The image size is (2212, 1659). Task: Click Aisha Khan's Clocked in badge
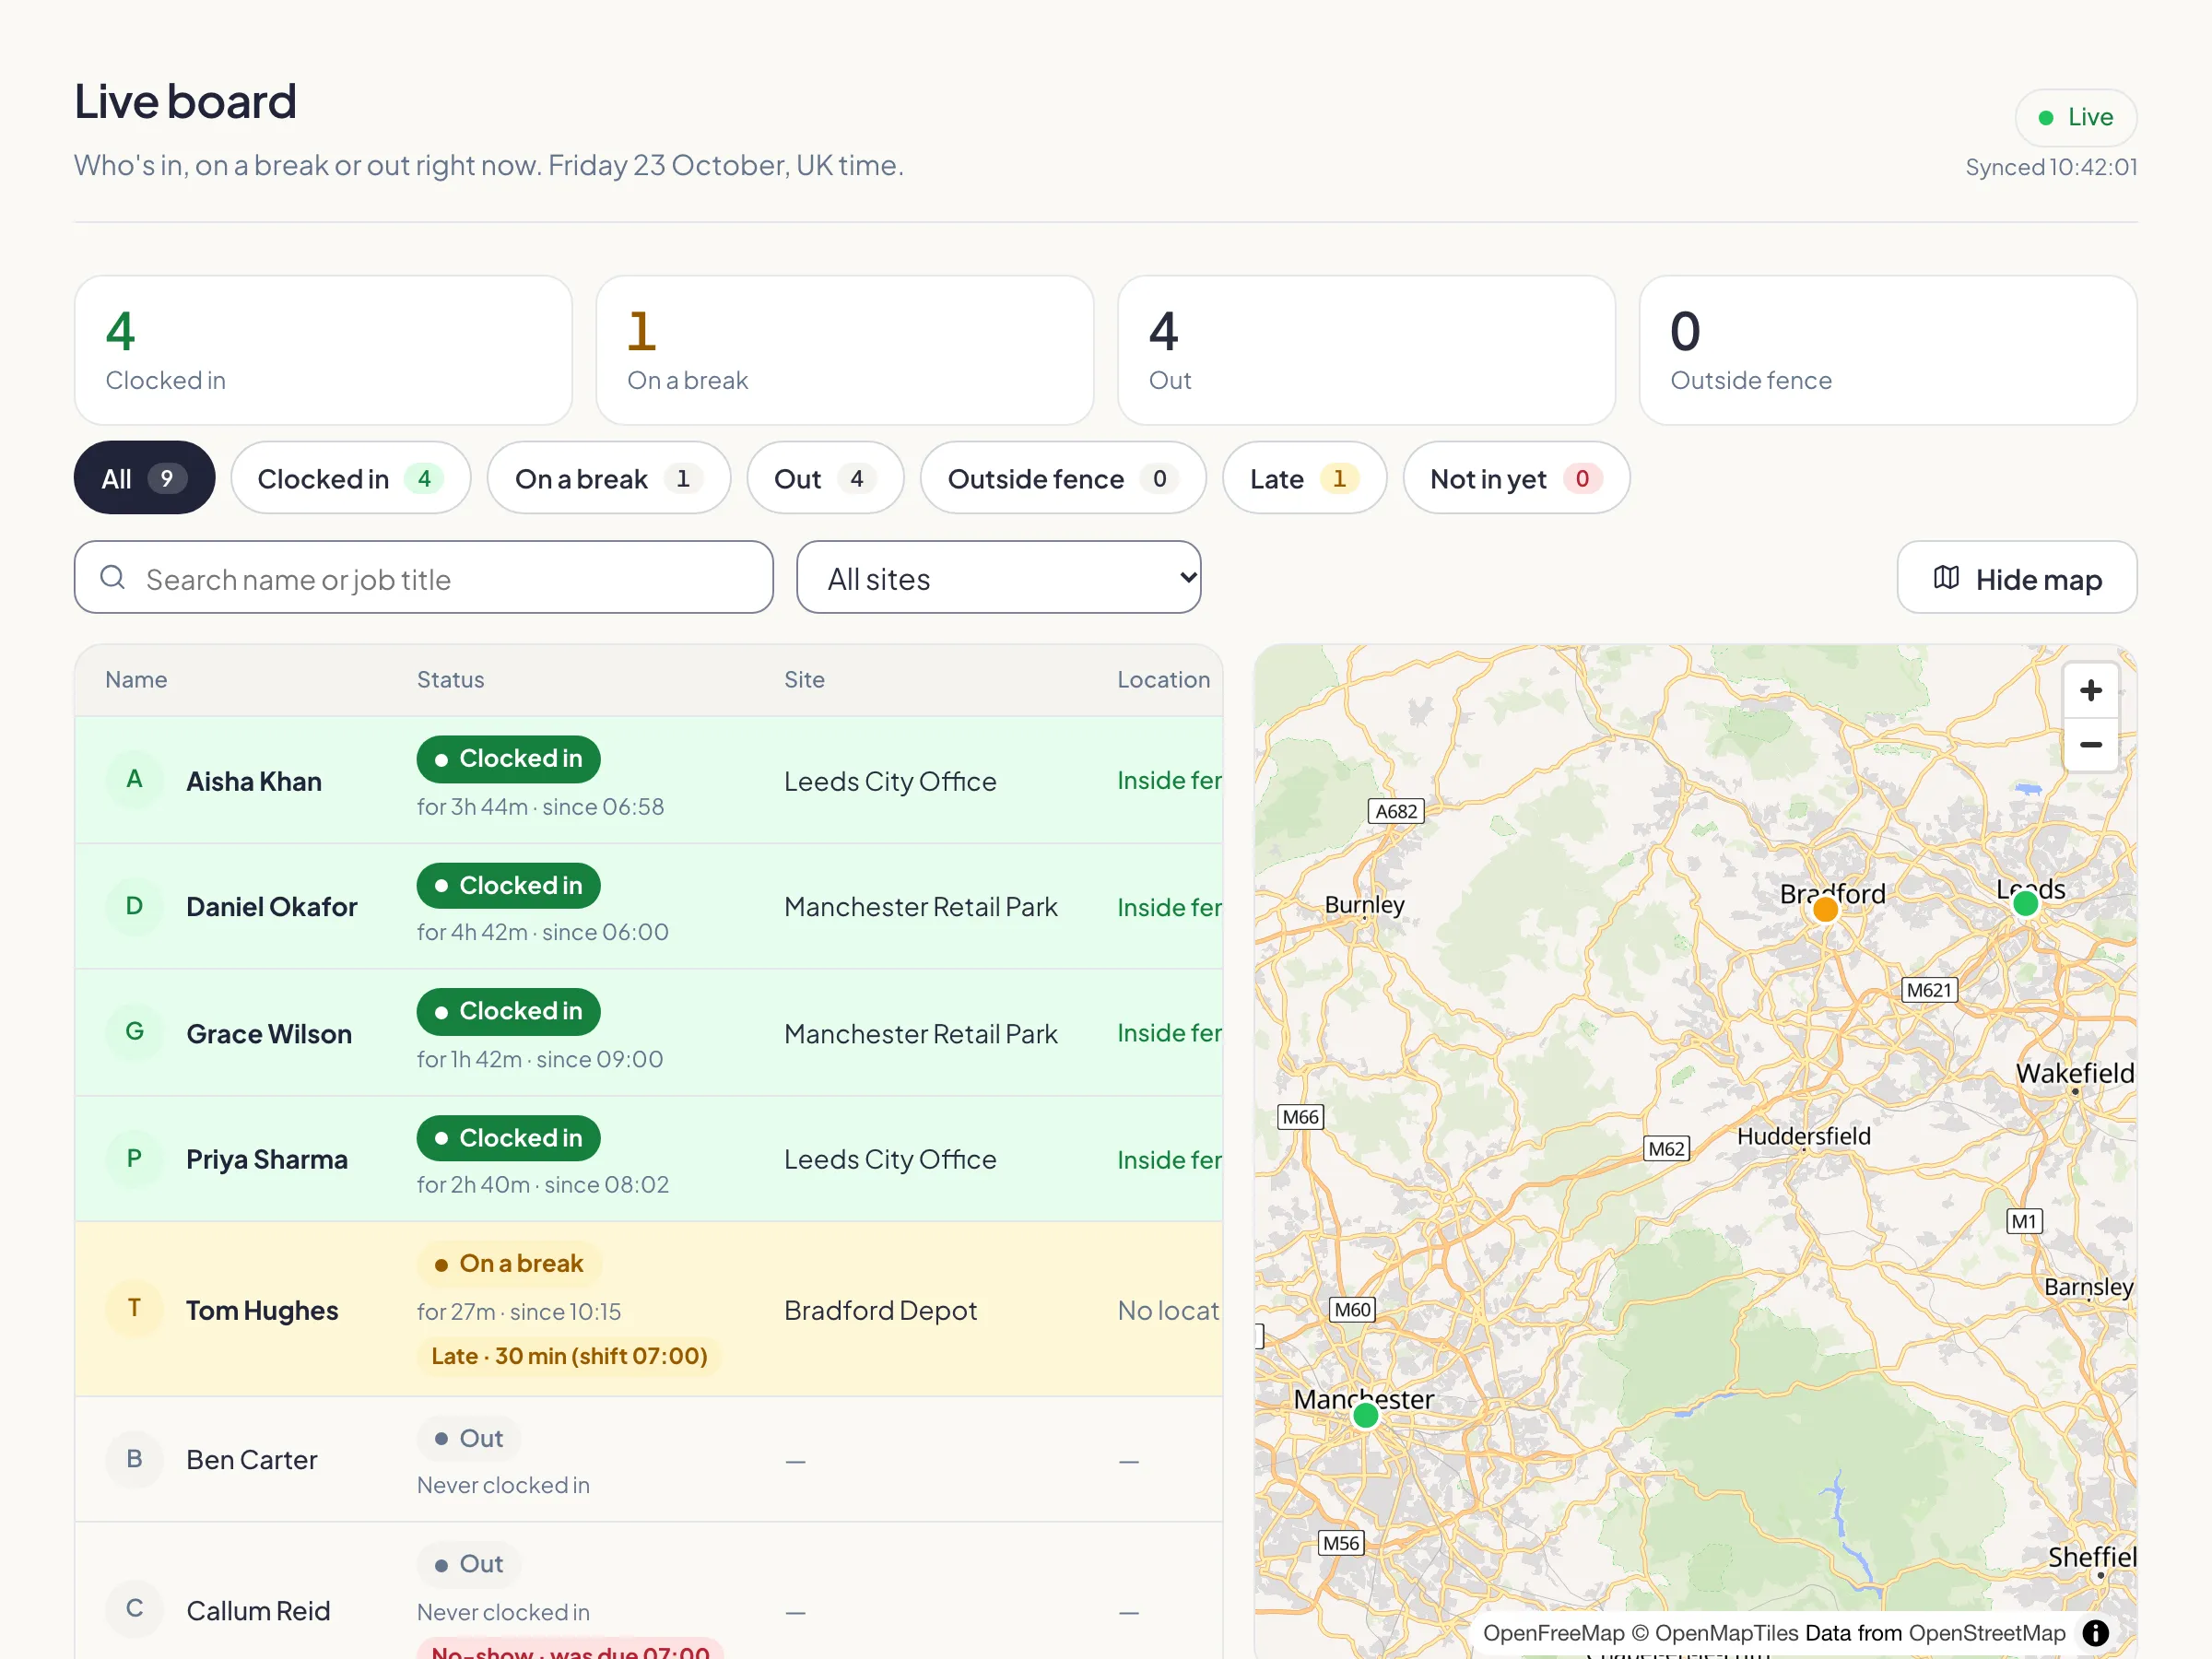pyautogui.click(x=508, y=759)
